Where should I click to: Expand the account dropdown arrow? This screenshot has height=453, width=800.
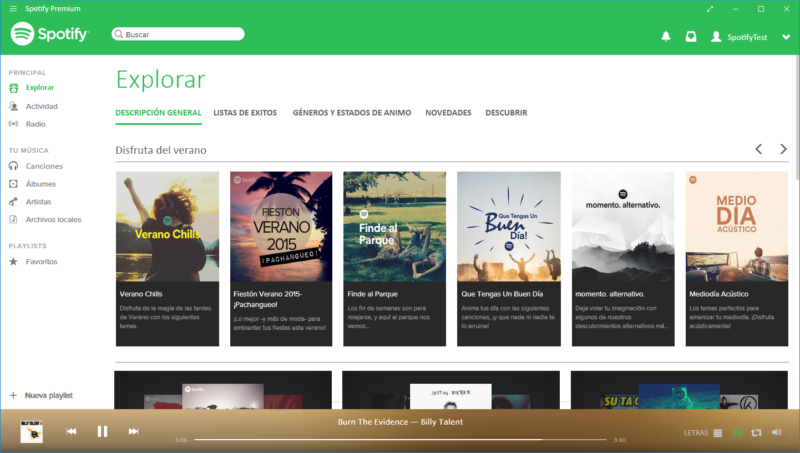pos(786,37)
